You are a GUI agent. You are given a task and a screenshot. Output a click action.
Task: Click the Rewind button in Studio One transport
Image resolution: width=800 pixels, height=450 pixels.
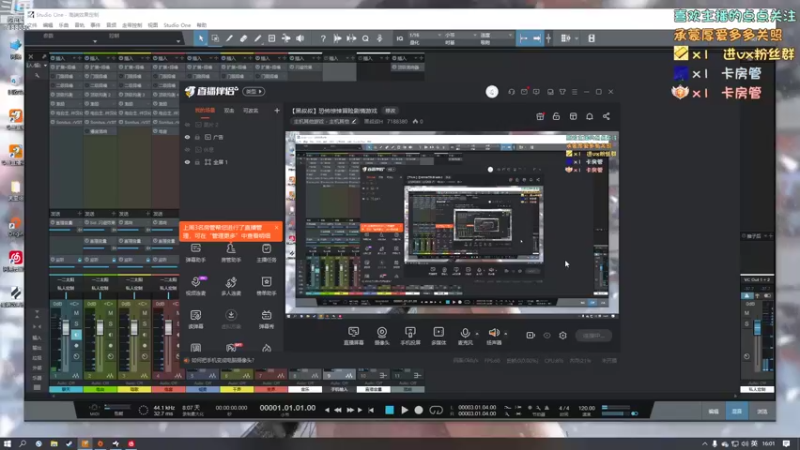tap(338, 410)
